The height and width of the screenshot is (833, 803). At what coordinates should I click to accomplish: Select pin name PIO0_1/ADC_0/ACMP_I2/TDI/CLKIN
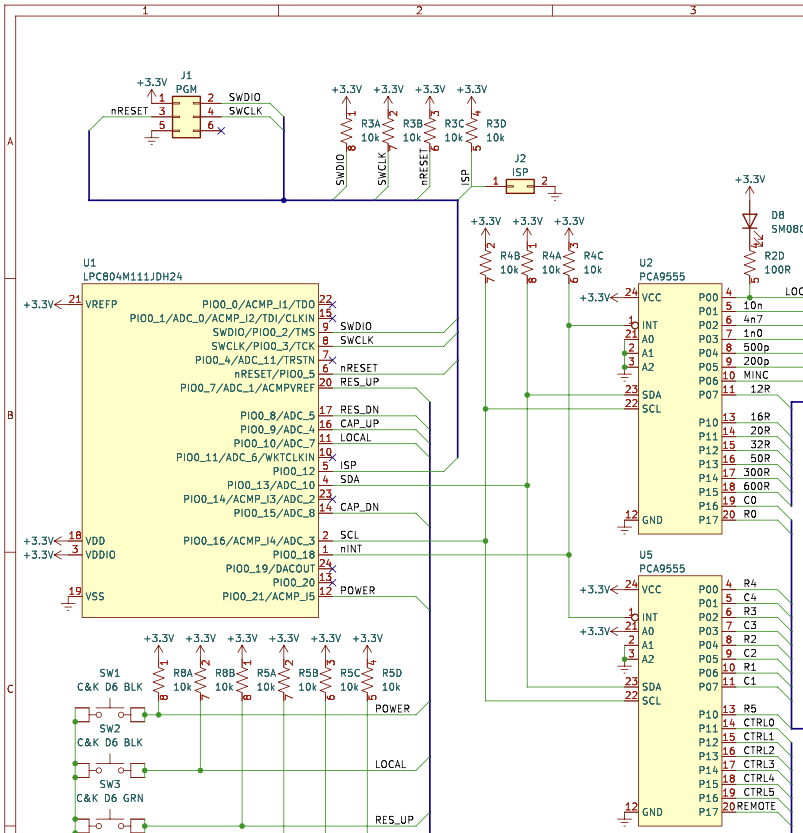[x=223, y=318]
